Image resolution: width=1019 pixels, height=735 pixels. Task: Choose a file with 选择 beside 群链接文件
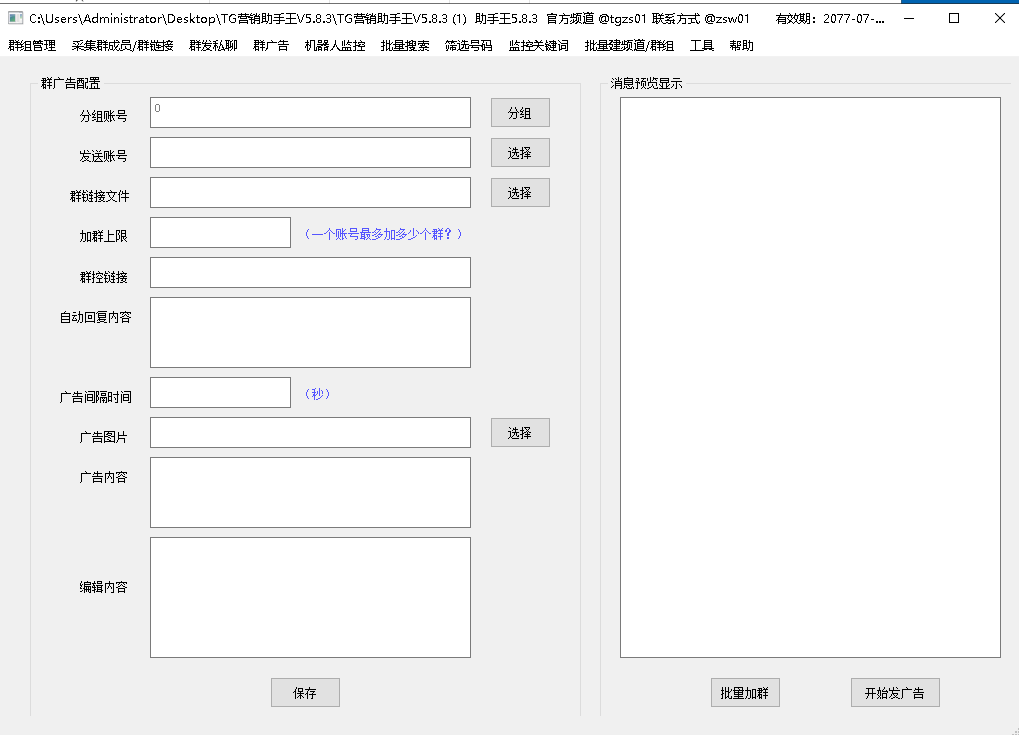point(519,193)
